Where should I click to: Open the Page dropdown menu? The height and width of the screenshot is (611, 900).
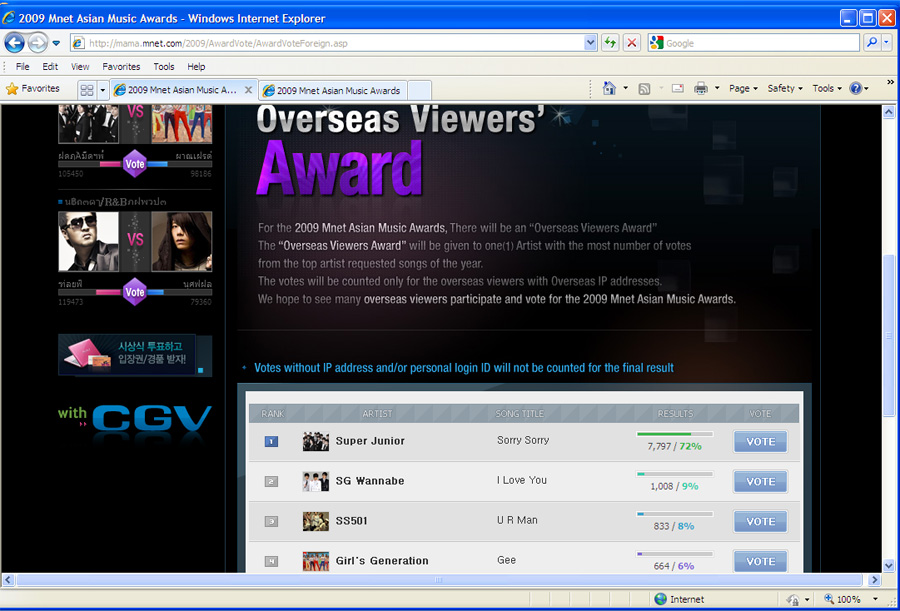tap(743, 88)
